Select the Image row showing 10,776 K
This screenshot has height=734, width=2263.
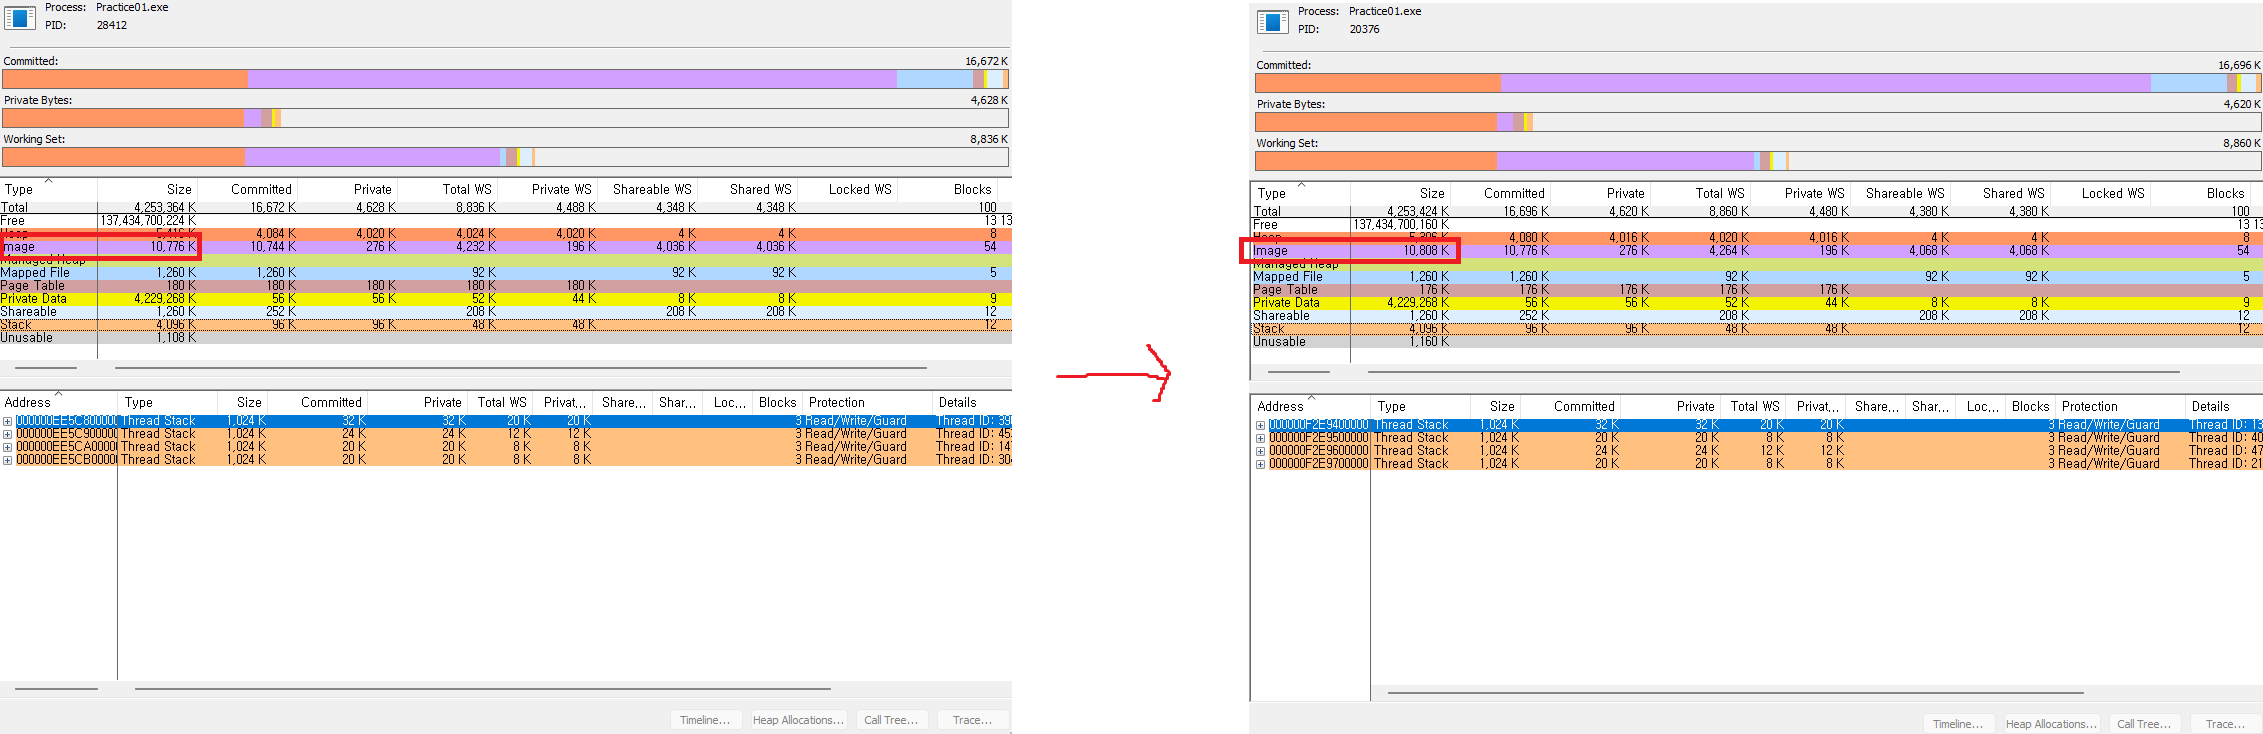point(506,247)
